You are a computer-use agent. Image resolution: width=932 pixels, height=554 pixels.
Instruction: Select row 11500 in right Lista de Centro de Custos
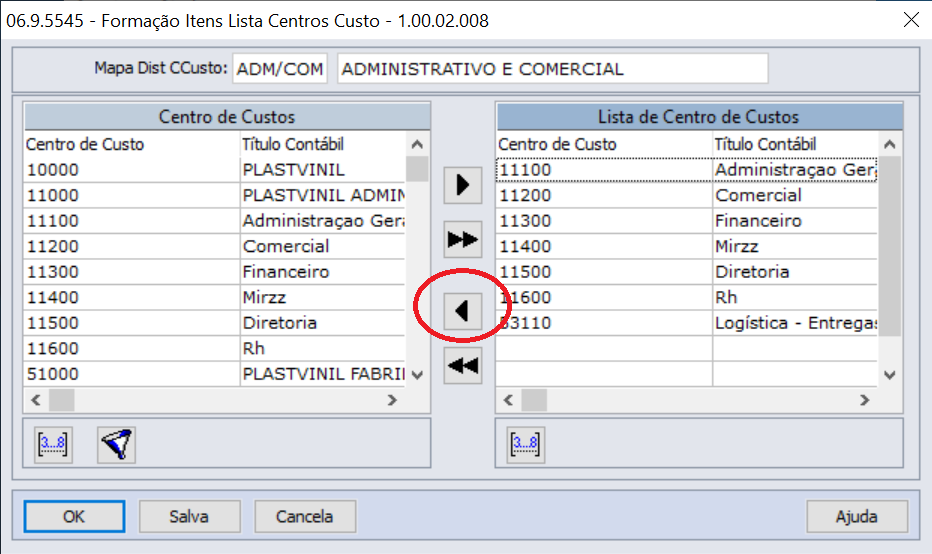tap(687, 272)
